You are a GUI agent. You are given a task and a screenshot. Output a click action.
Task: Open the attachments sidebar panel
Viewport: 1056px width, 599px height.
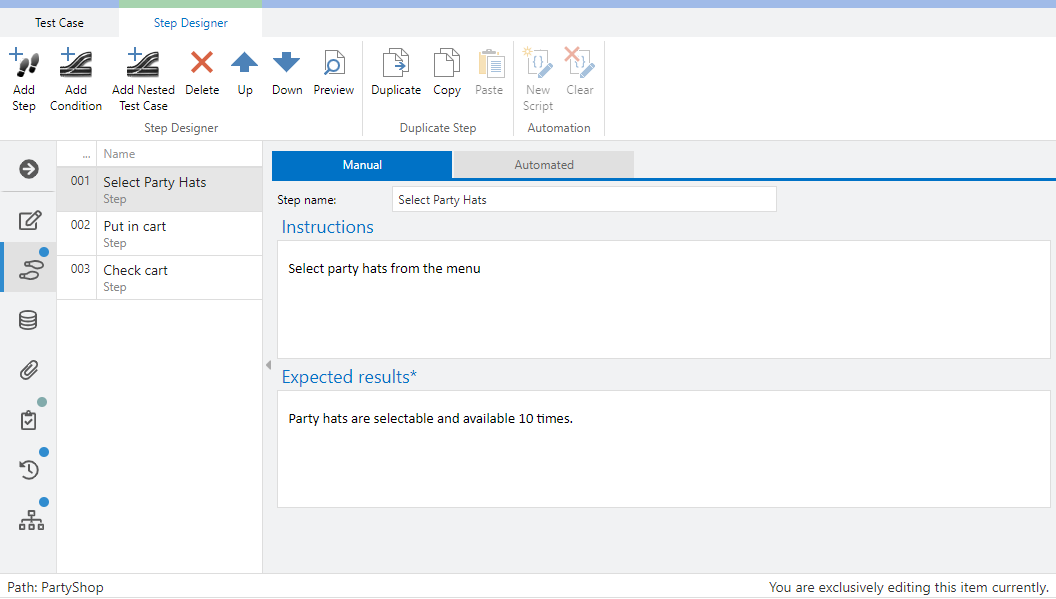point(29,370)
